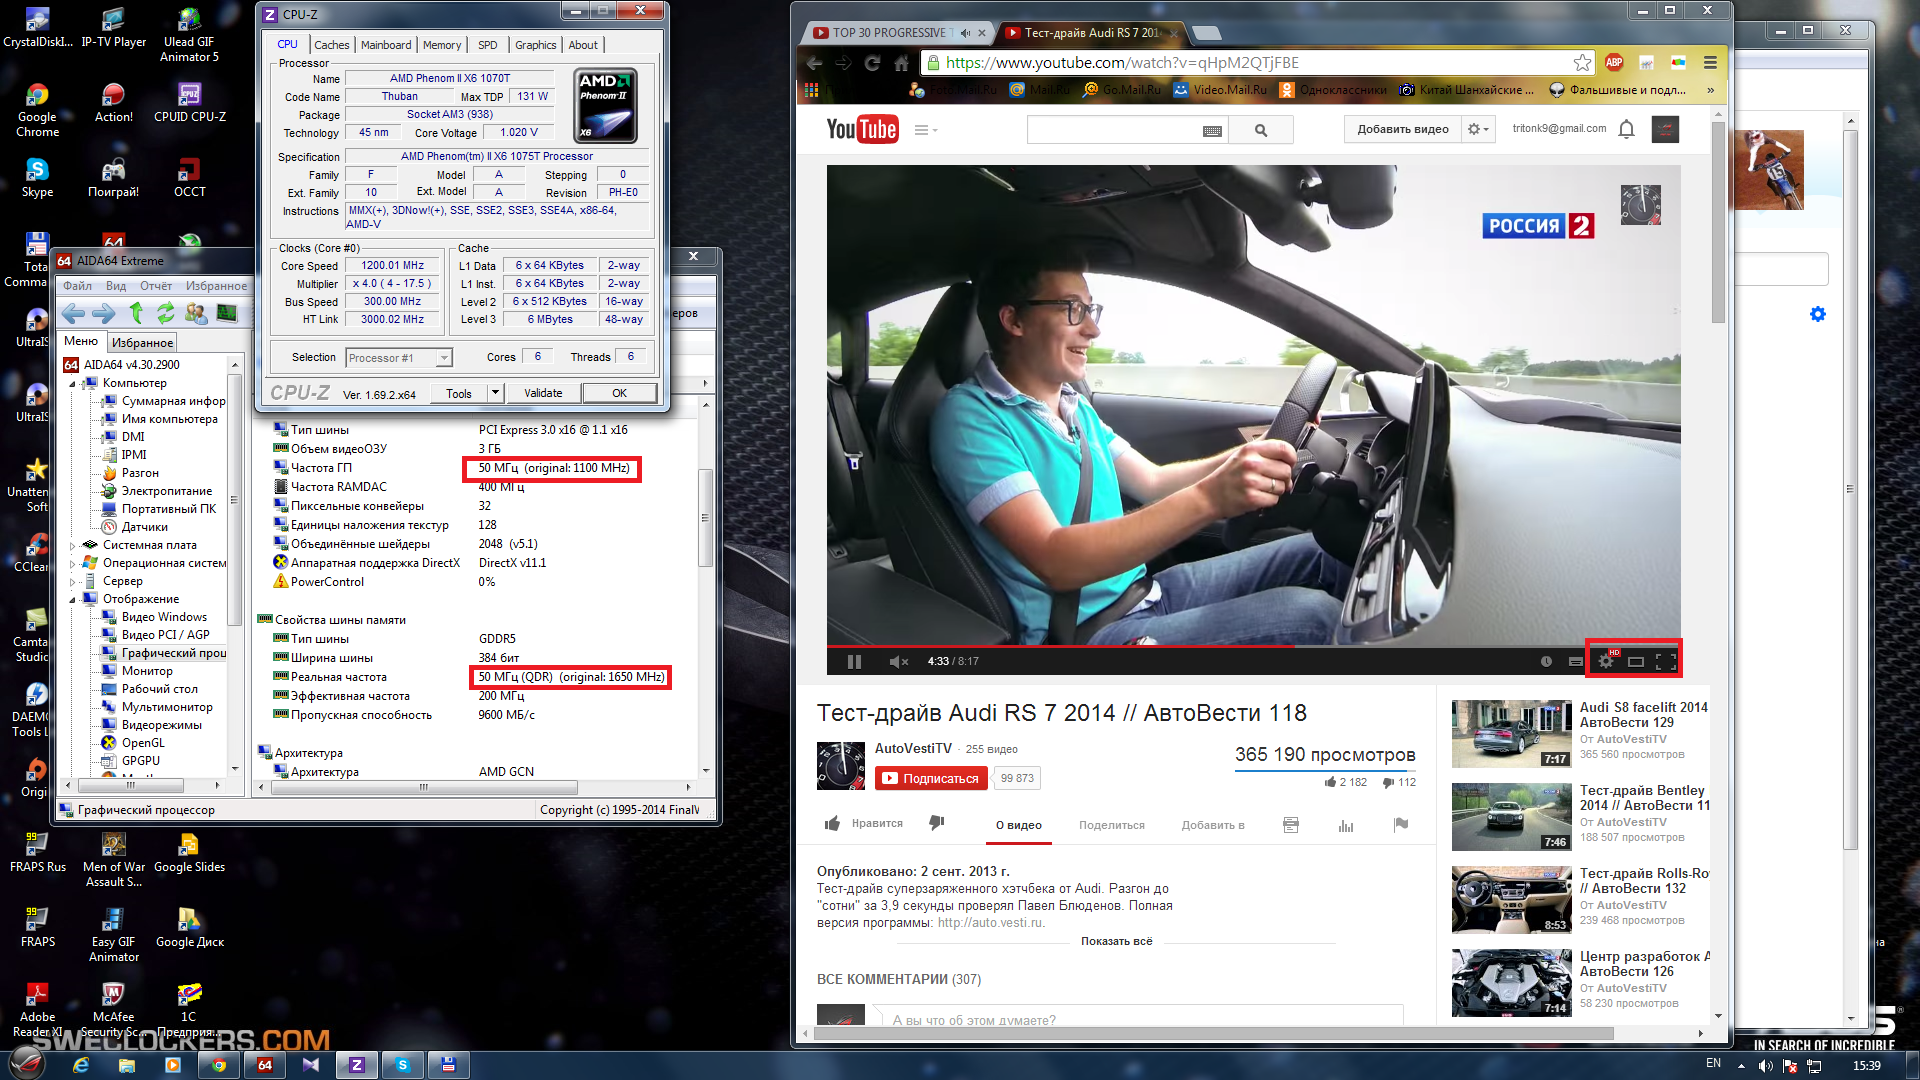
Task: Open the Отчёт menu in AIDA64
Action: tap(156, 286)
